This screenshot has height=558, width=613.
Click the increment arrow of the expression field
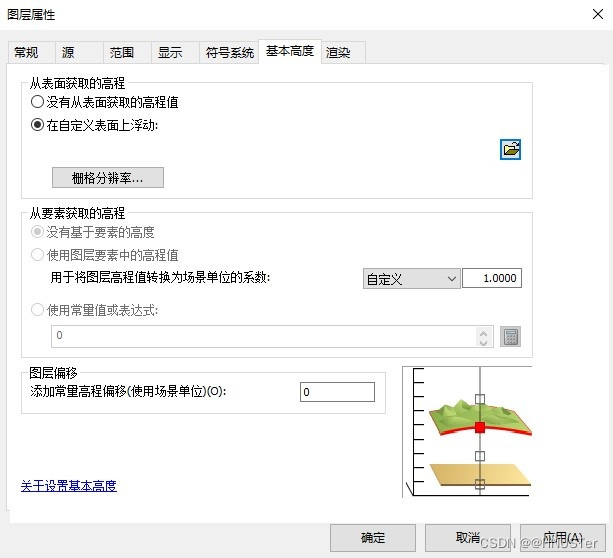484,333
